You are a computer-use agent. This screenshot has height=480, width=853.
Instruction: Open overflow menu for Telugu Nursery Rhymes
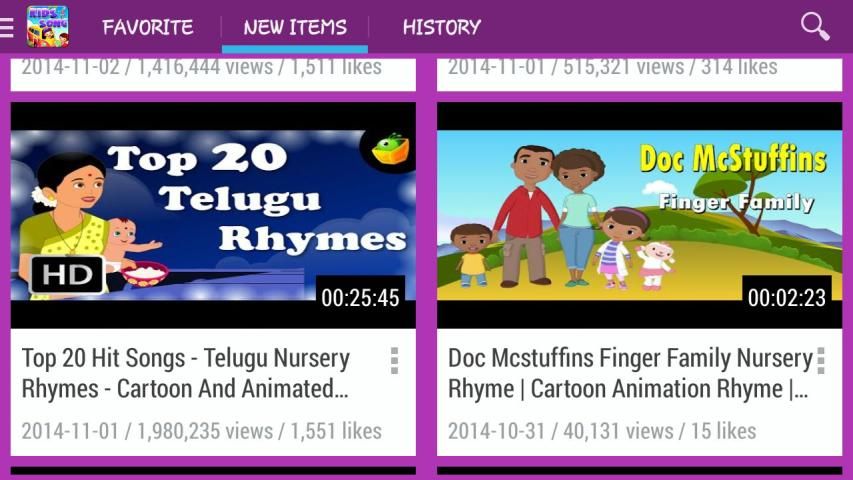click(394, 361)
